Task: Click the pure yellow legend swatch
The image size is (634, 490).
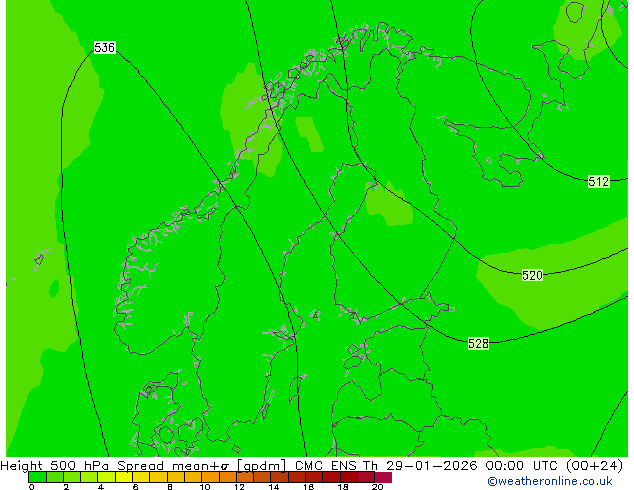Action: click(x=124, y=477)
